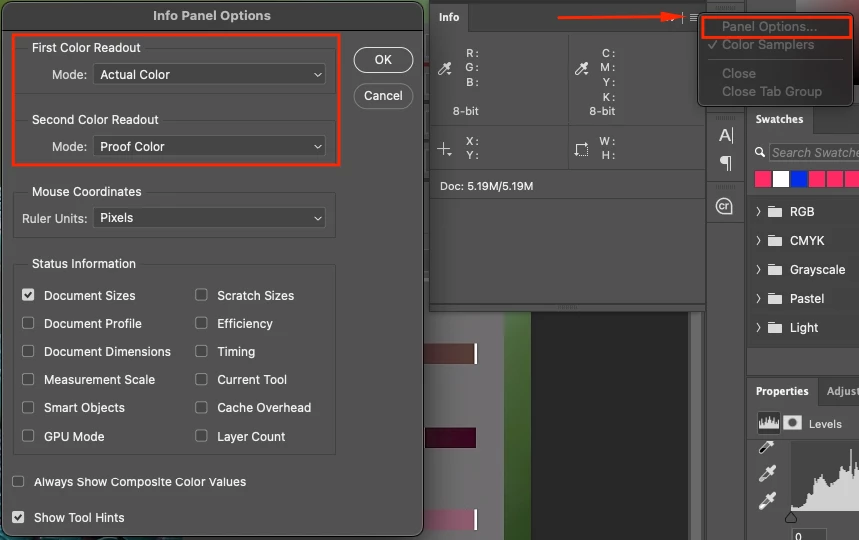The height and width of the screenshot is (540, 859).
Task: Click the crosshair coordinates icon in Info panel
Action: coord(444,149)
